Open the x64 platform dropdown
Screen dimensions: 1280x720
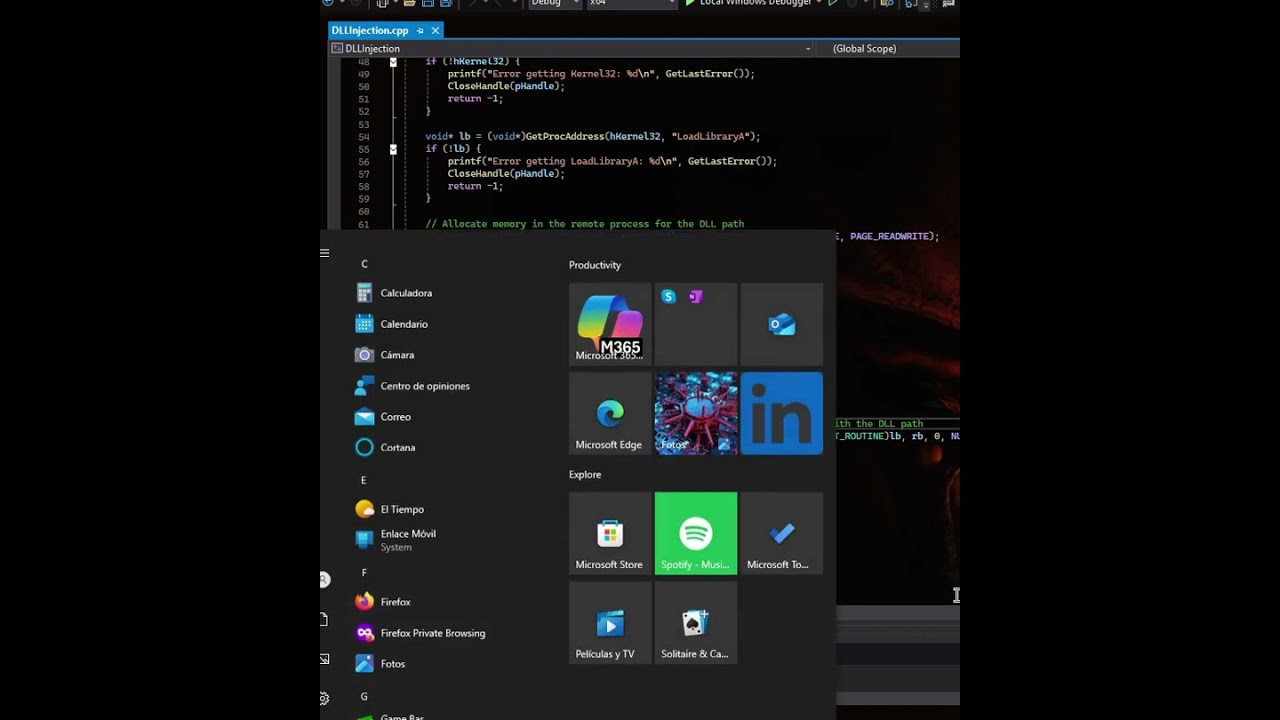click(x=631, y=3)
